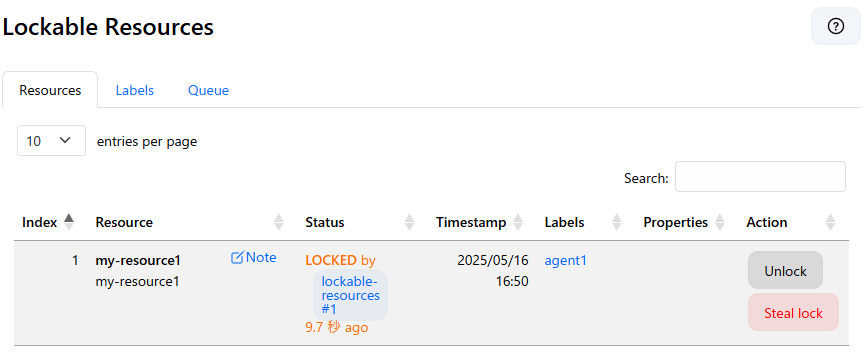Unlock my-resource1 with the Unlock button

(785, 270)
